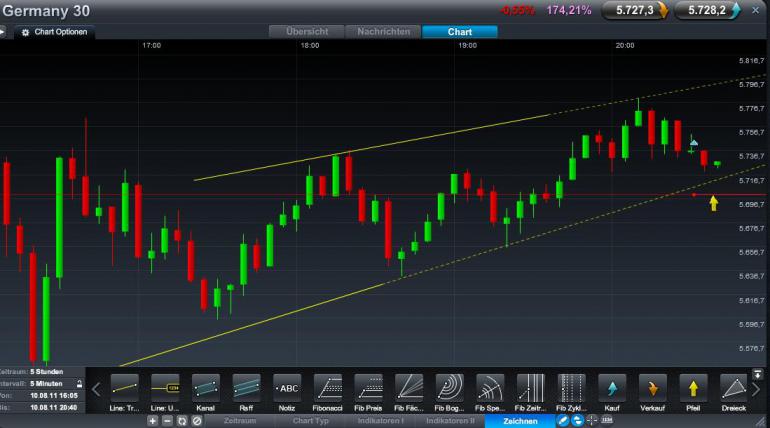This screenshot has height=428, width=770.
Task: Click the 19:00 time axis label
Action: (x=468, y=45)
